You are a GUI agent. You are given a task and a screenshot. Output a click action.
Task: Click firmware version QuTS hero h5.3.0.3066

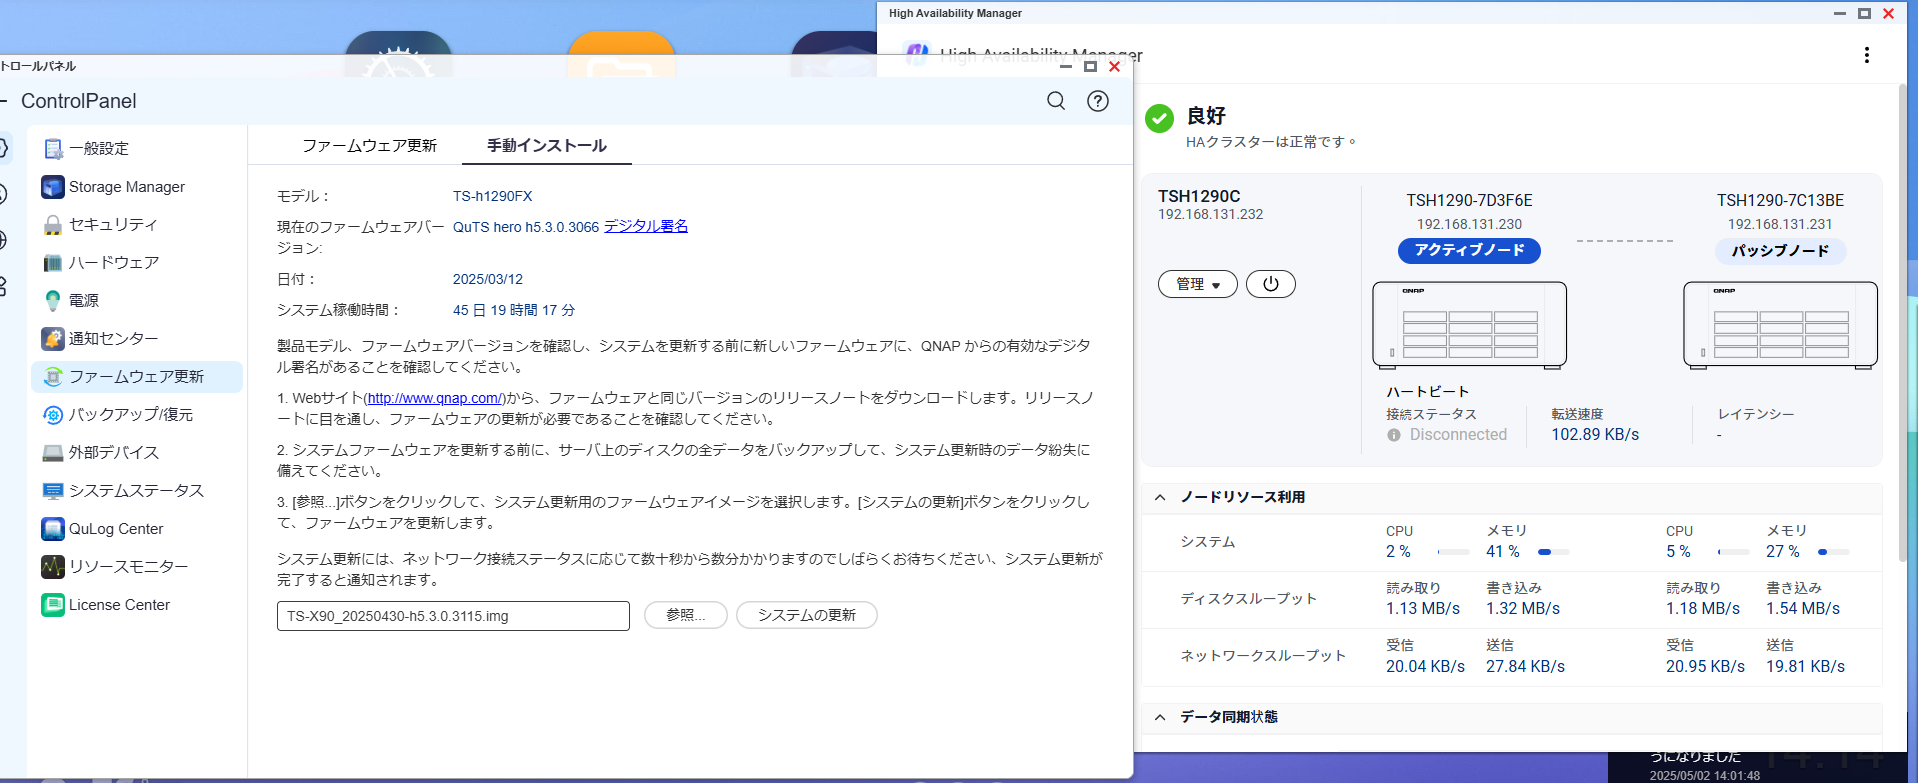[x=526, y=227]
